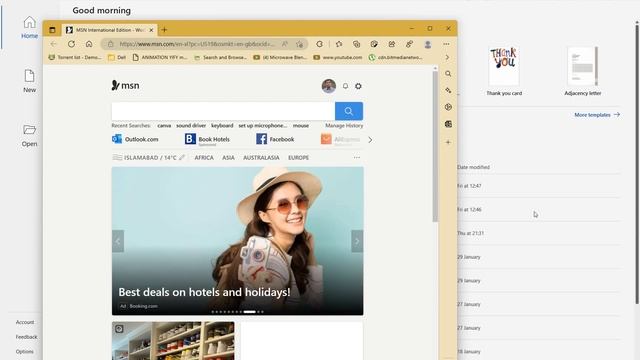Open the Outlook.com quick link
640x360 pixels.
click(136, 139)
